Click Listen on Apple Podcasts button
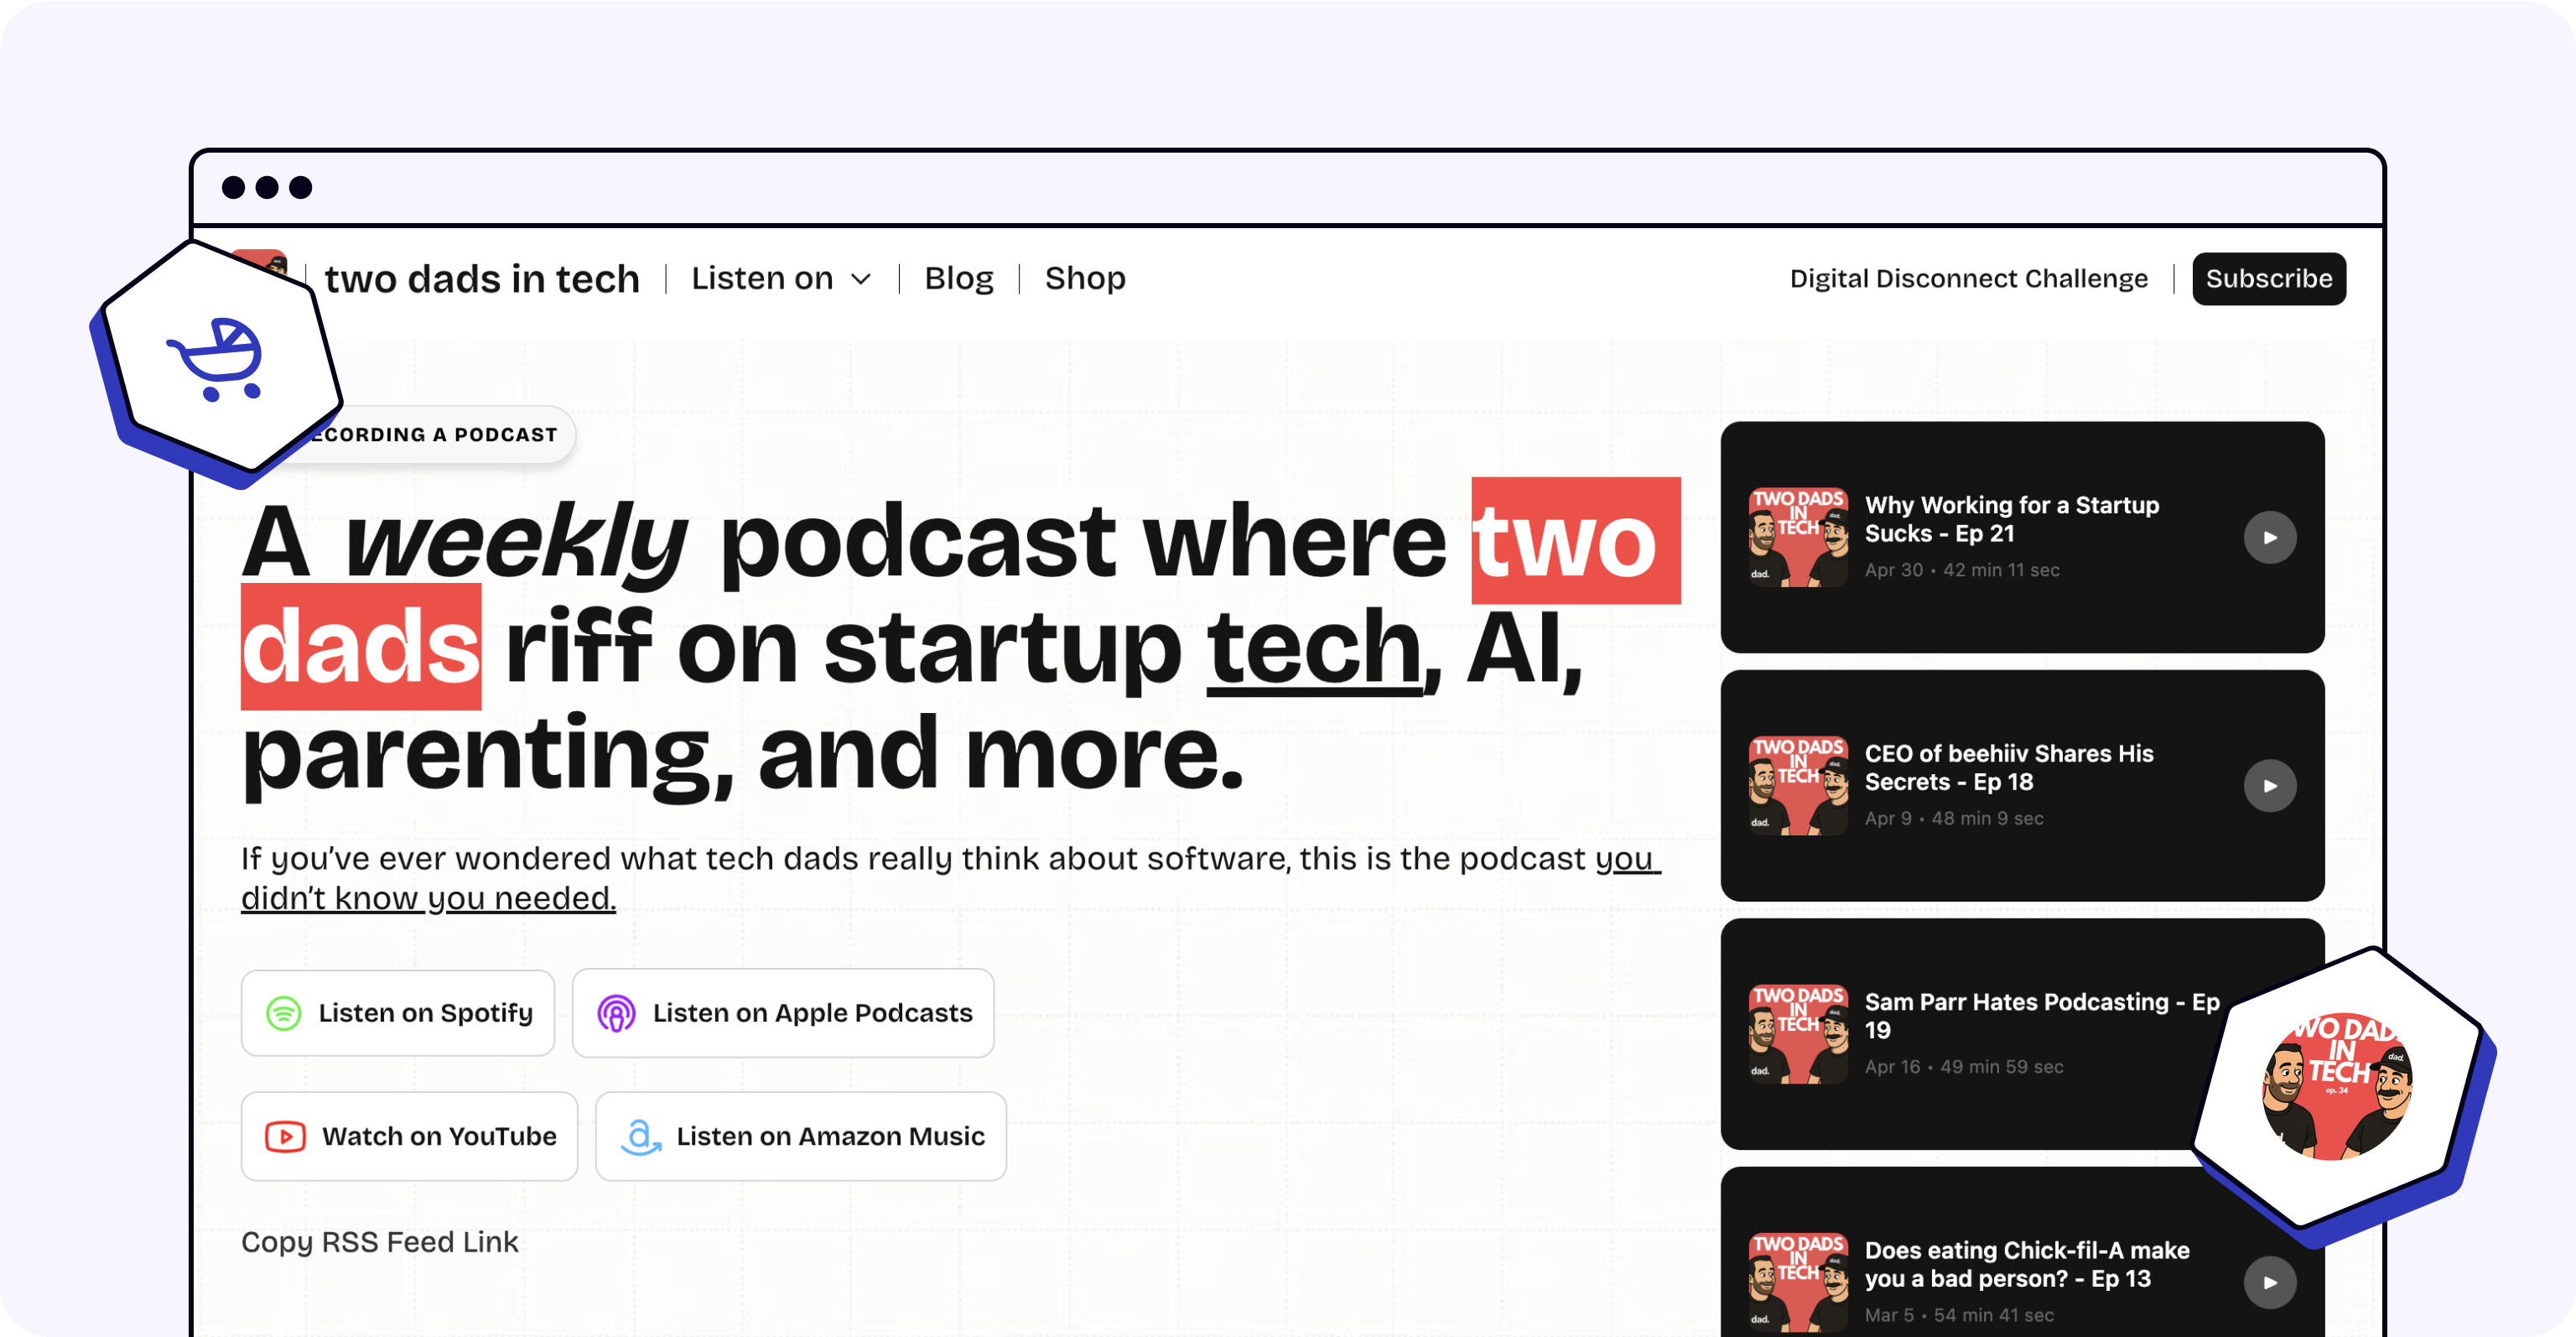Image resolution: width=2576 pixels, height=1337 pixels. (x=783, y=1012)
